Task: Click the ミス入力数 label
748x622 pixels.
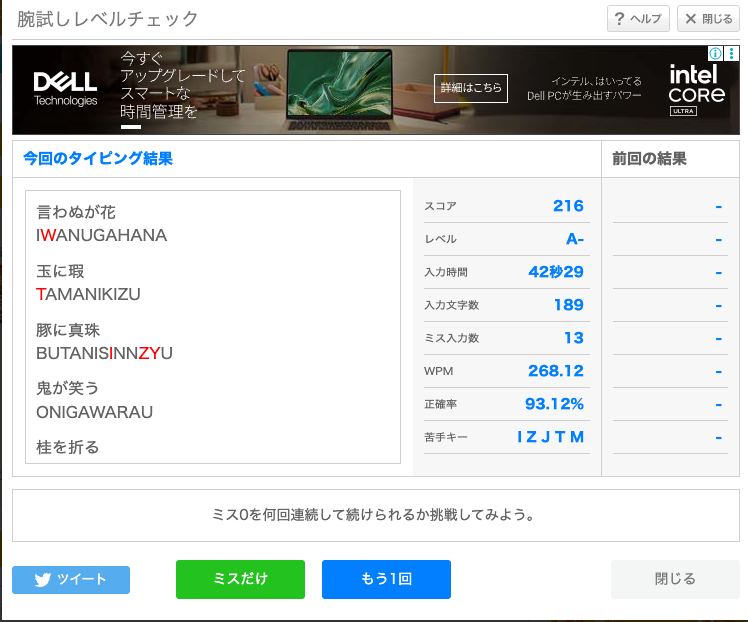Action: pos(451,338)
